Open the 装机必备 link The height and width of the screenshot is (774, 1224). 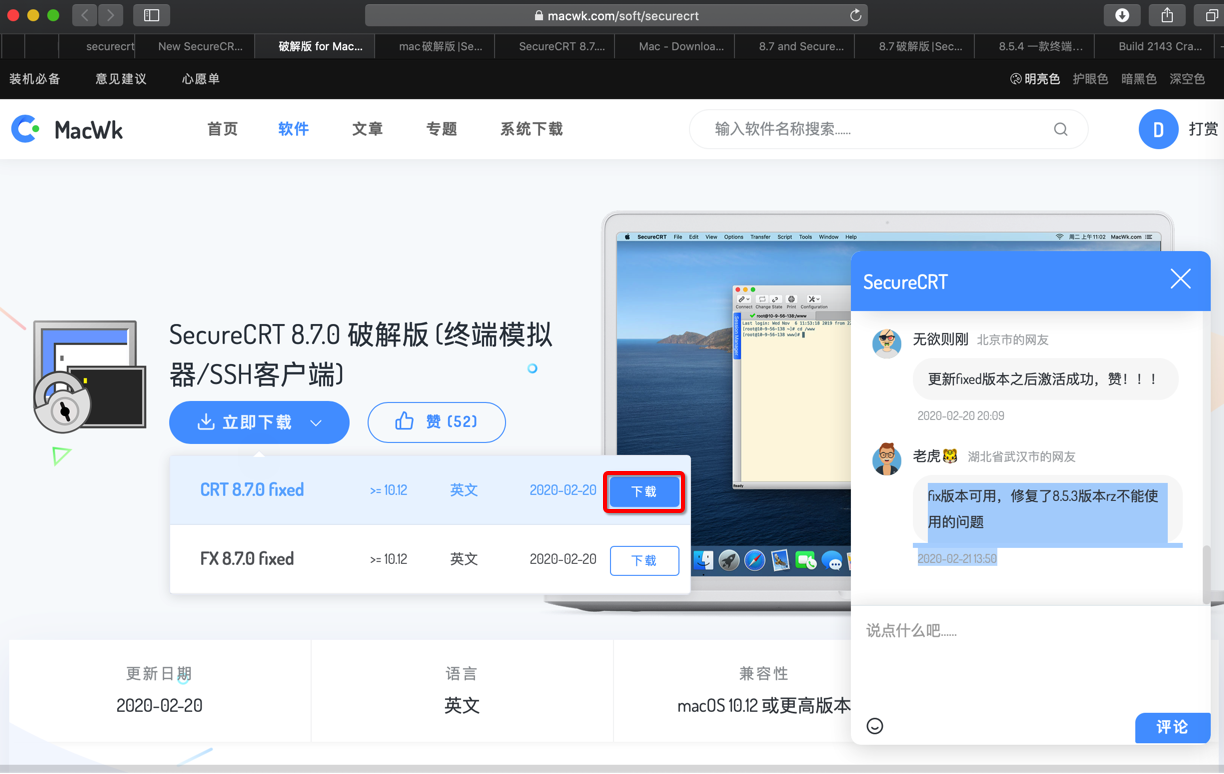point(35,79)
